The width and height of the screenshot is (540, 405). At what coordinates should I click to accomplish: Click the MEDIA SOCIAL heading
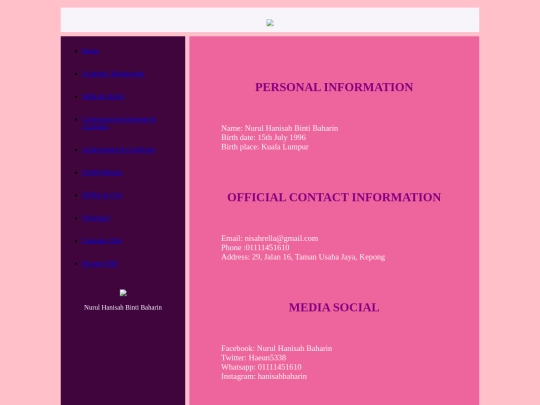coord(334,308)
